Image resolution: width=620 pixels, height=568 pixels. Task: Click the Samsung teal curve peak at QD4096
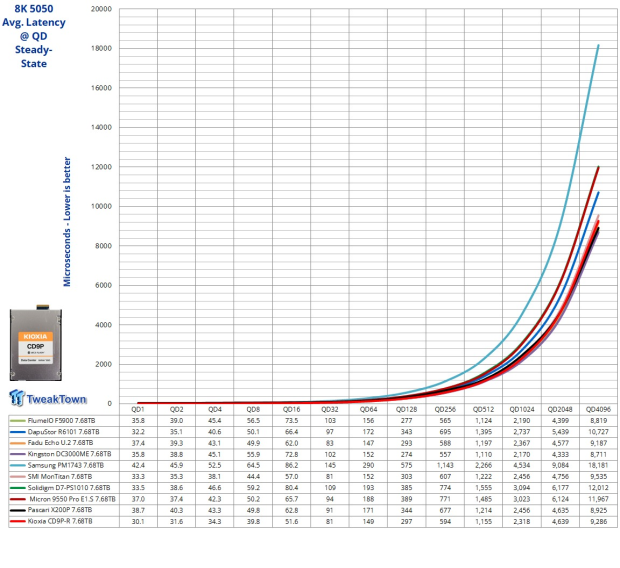[598, 45]
